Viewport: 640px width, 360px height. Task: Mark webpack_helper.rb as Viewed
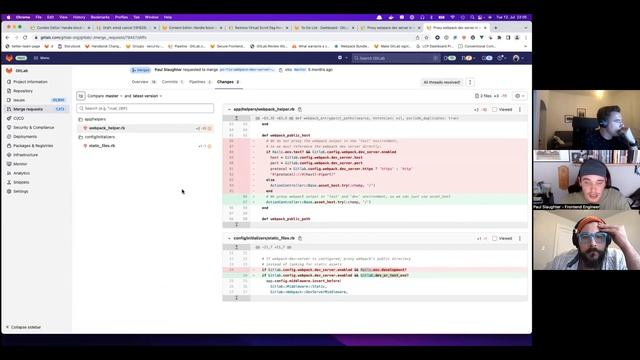pos(495,109)
